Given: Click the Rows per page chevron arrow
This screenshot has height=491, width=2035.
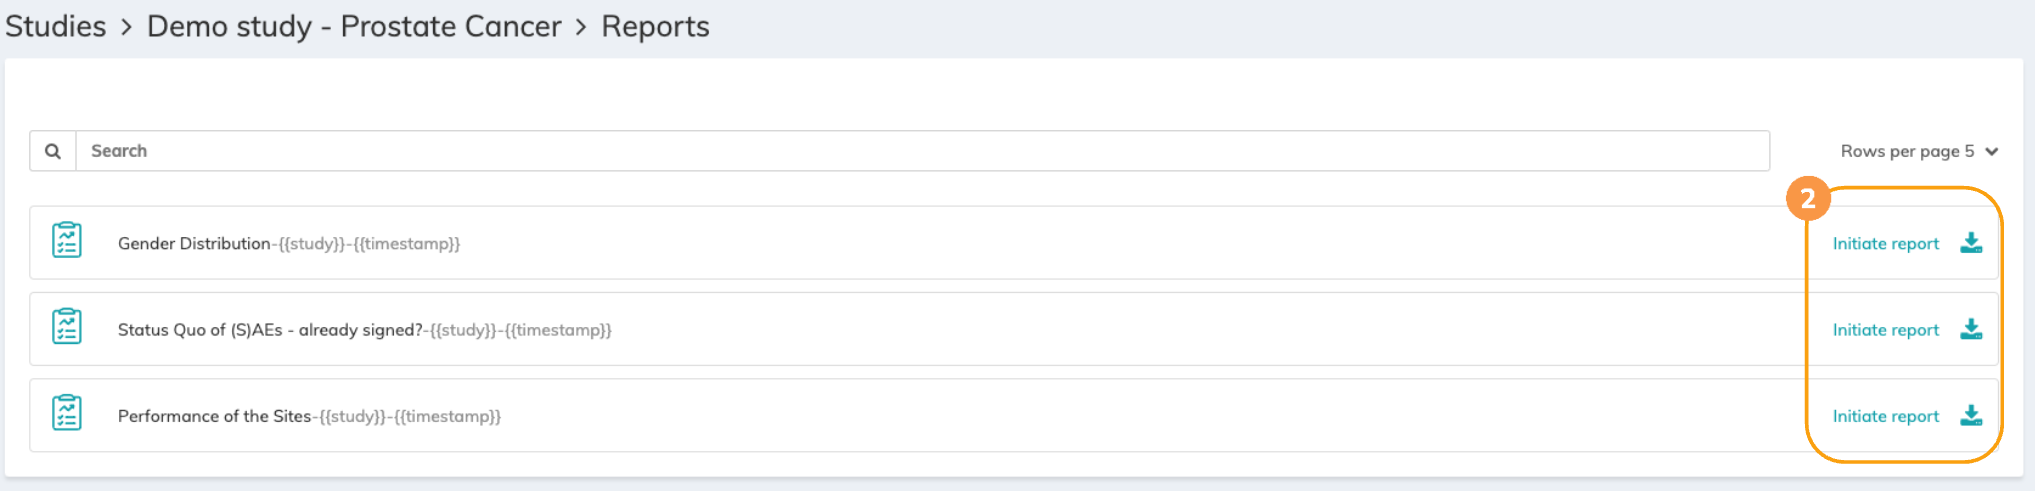Looking at the screenshot, I should click(x=1992, y=152).
